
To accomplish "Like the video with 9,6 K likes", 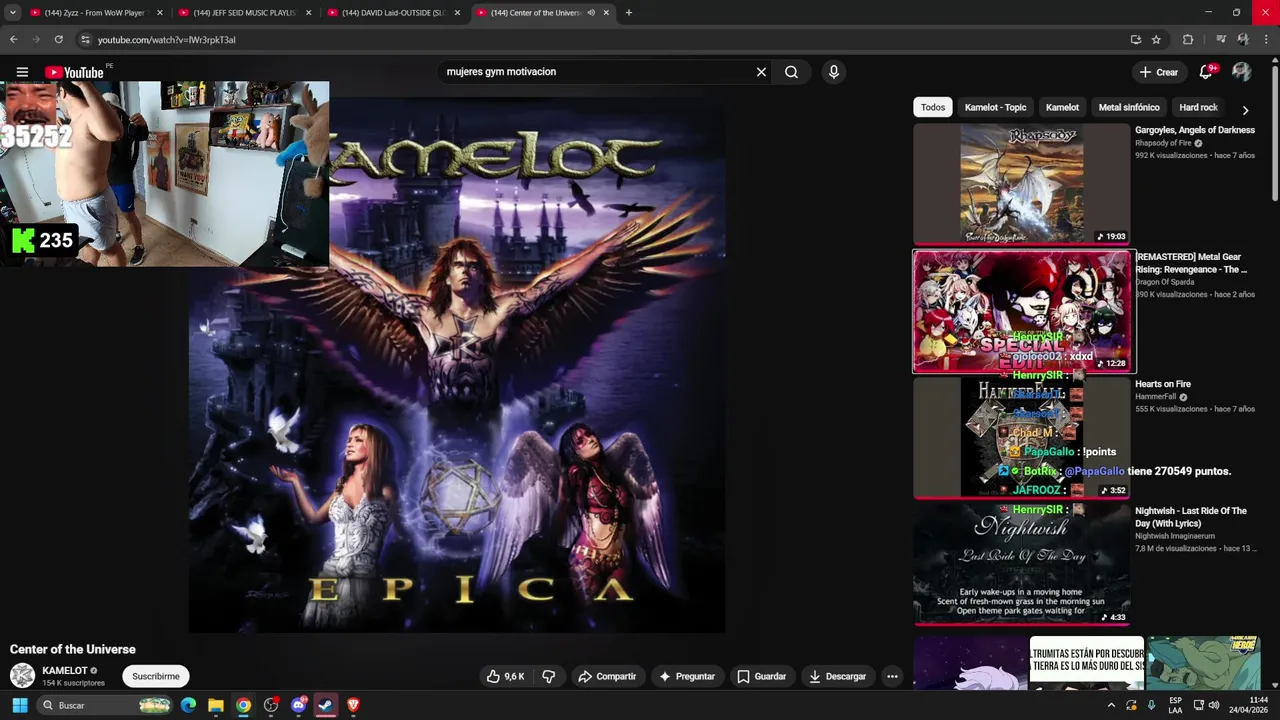I will 506,676.
